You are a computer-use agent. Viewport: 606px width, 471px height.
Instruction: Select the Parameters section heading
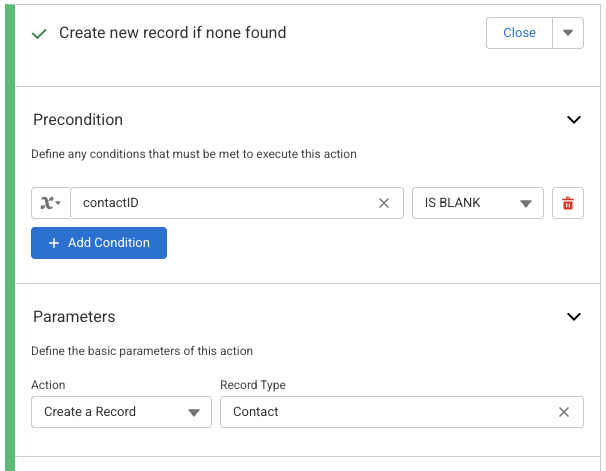[74, 317]
